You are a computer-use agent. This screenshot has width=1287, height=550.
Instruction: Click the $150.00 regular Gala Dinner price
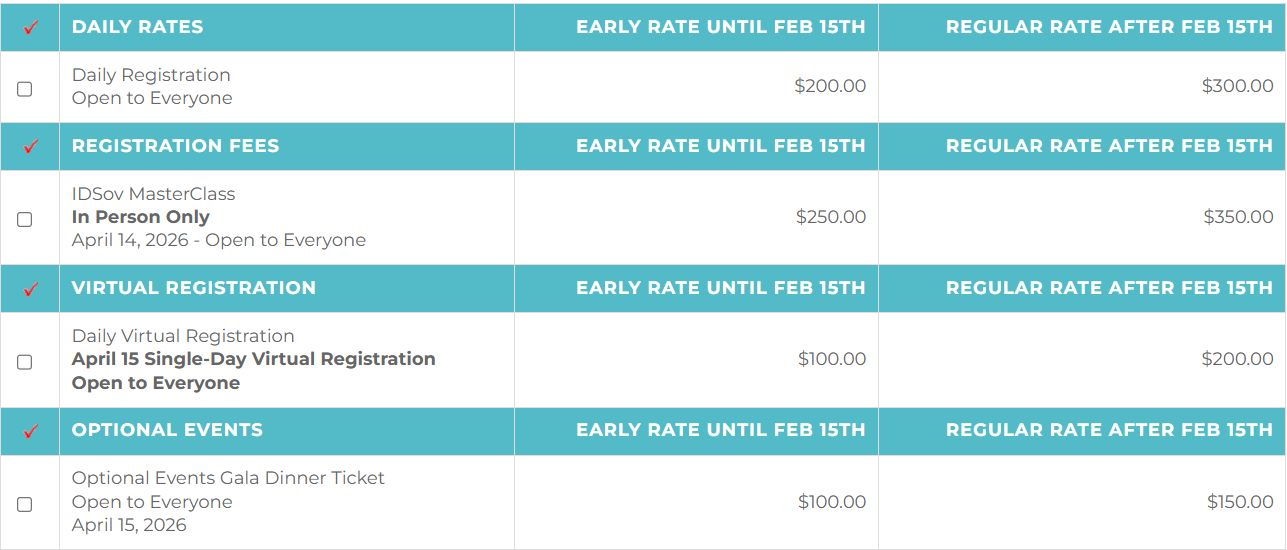point(1240,502)
